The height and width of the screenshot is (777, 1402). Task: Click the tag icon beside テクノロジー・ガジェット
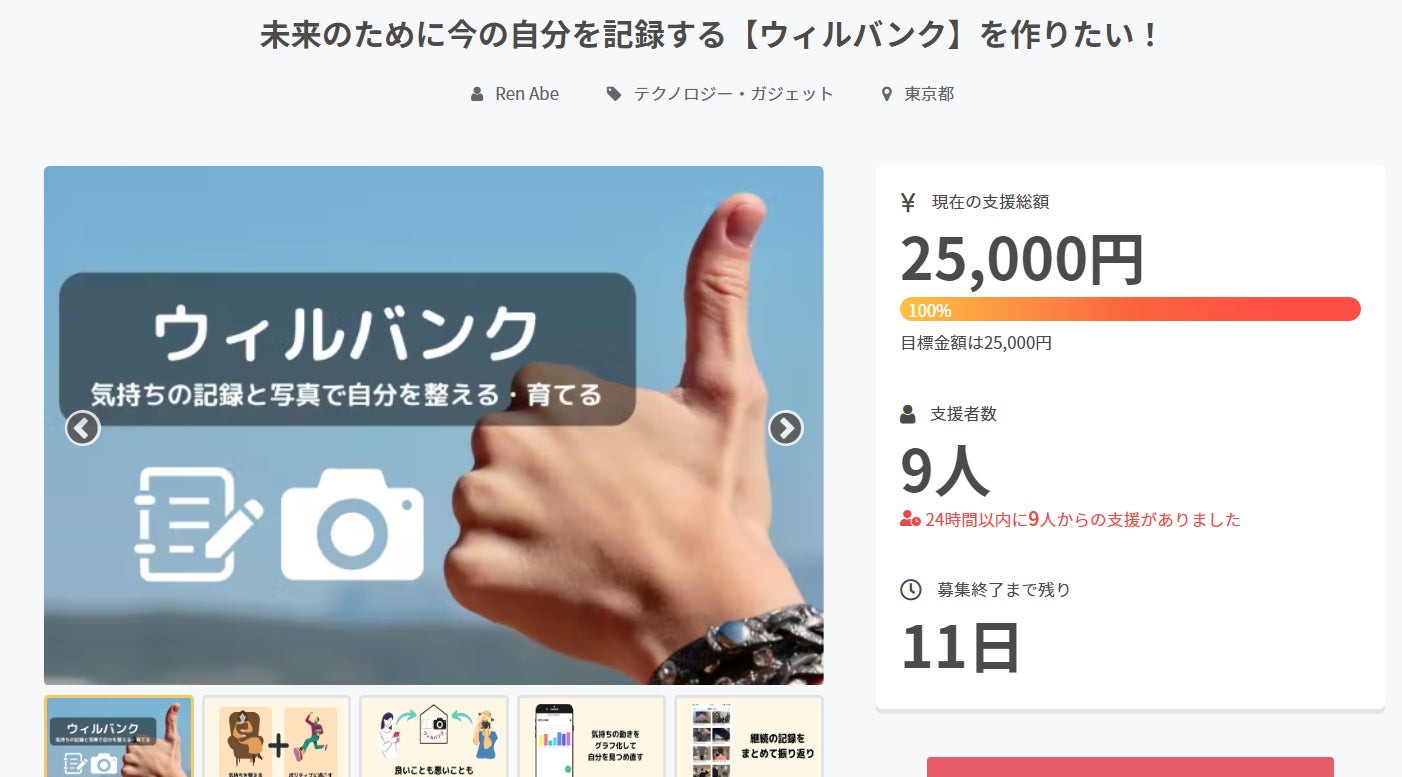(613, 94)
